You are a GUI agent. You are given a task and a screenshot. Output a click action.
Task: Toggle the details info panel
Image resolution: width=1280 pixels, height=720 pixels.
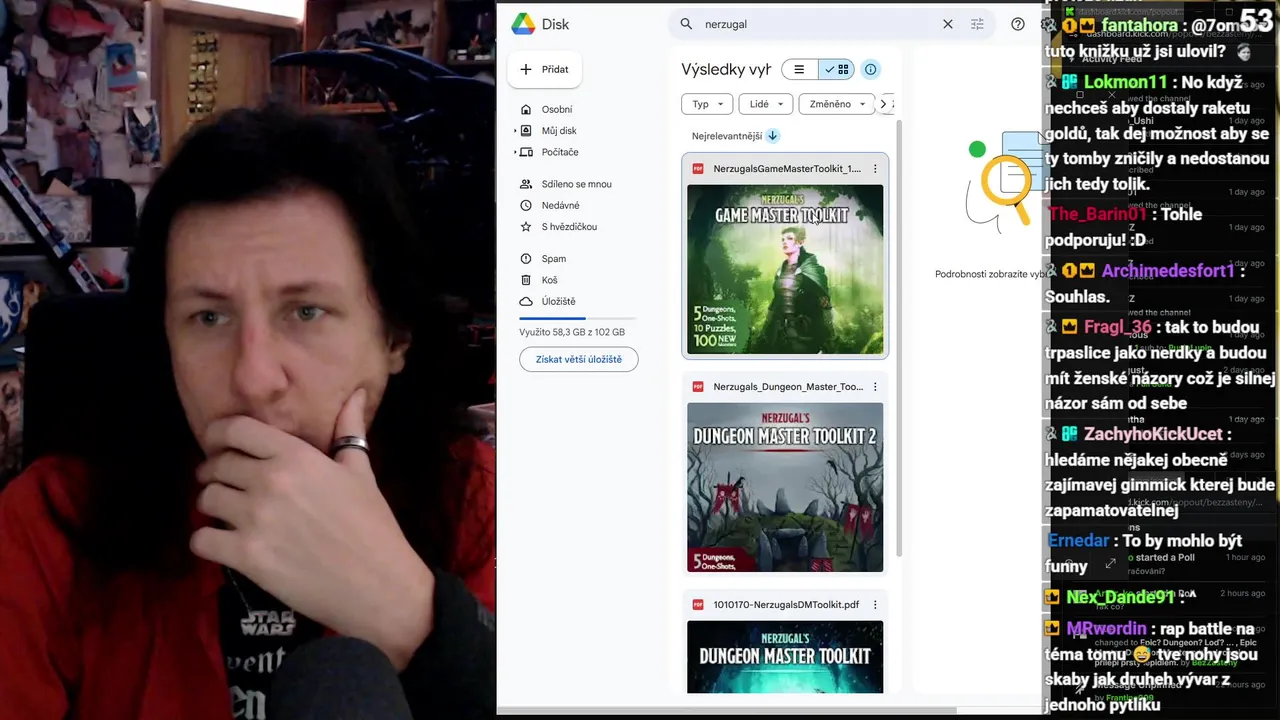(871, 69)
